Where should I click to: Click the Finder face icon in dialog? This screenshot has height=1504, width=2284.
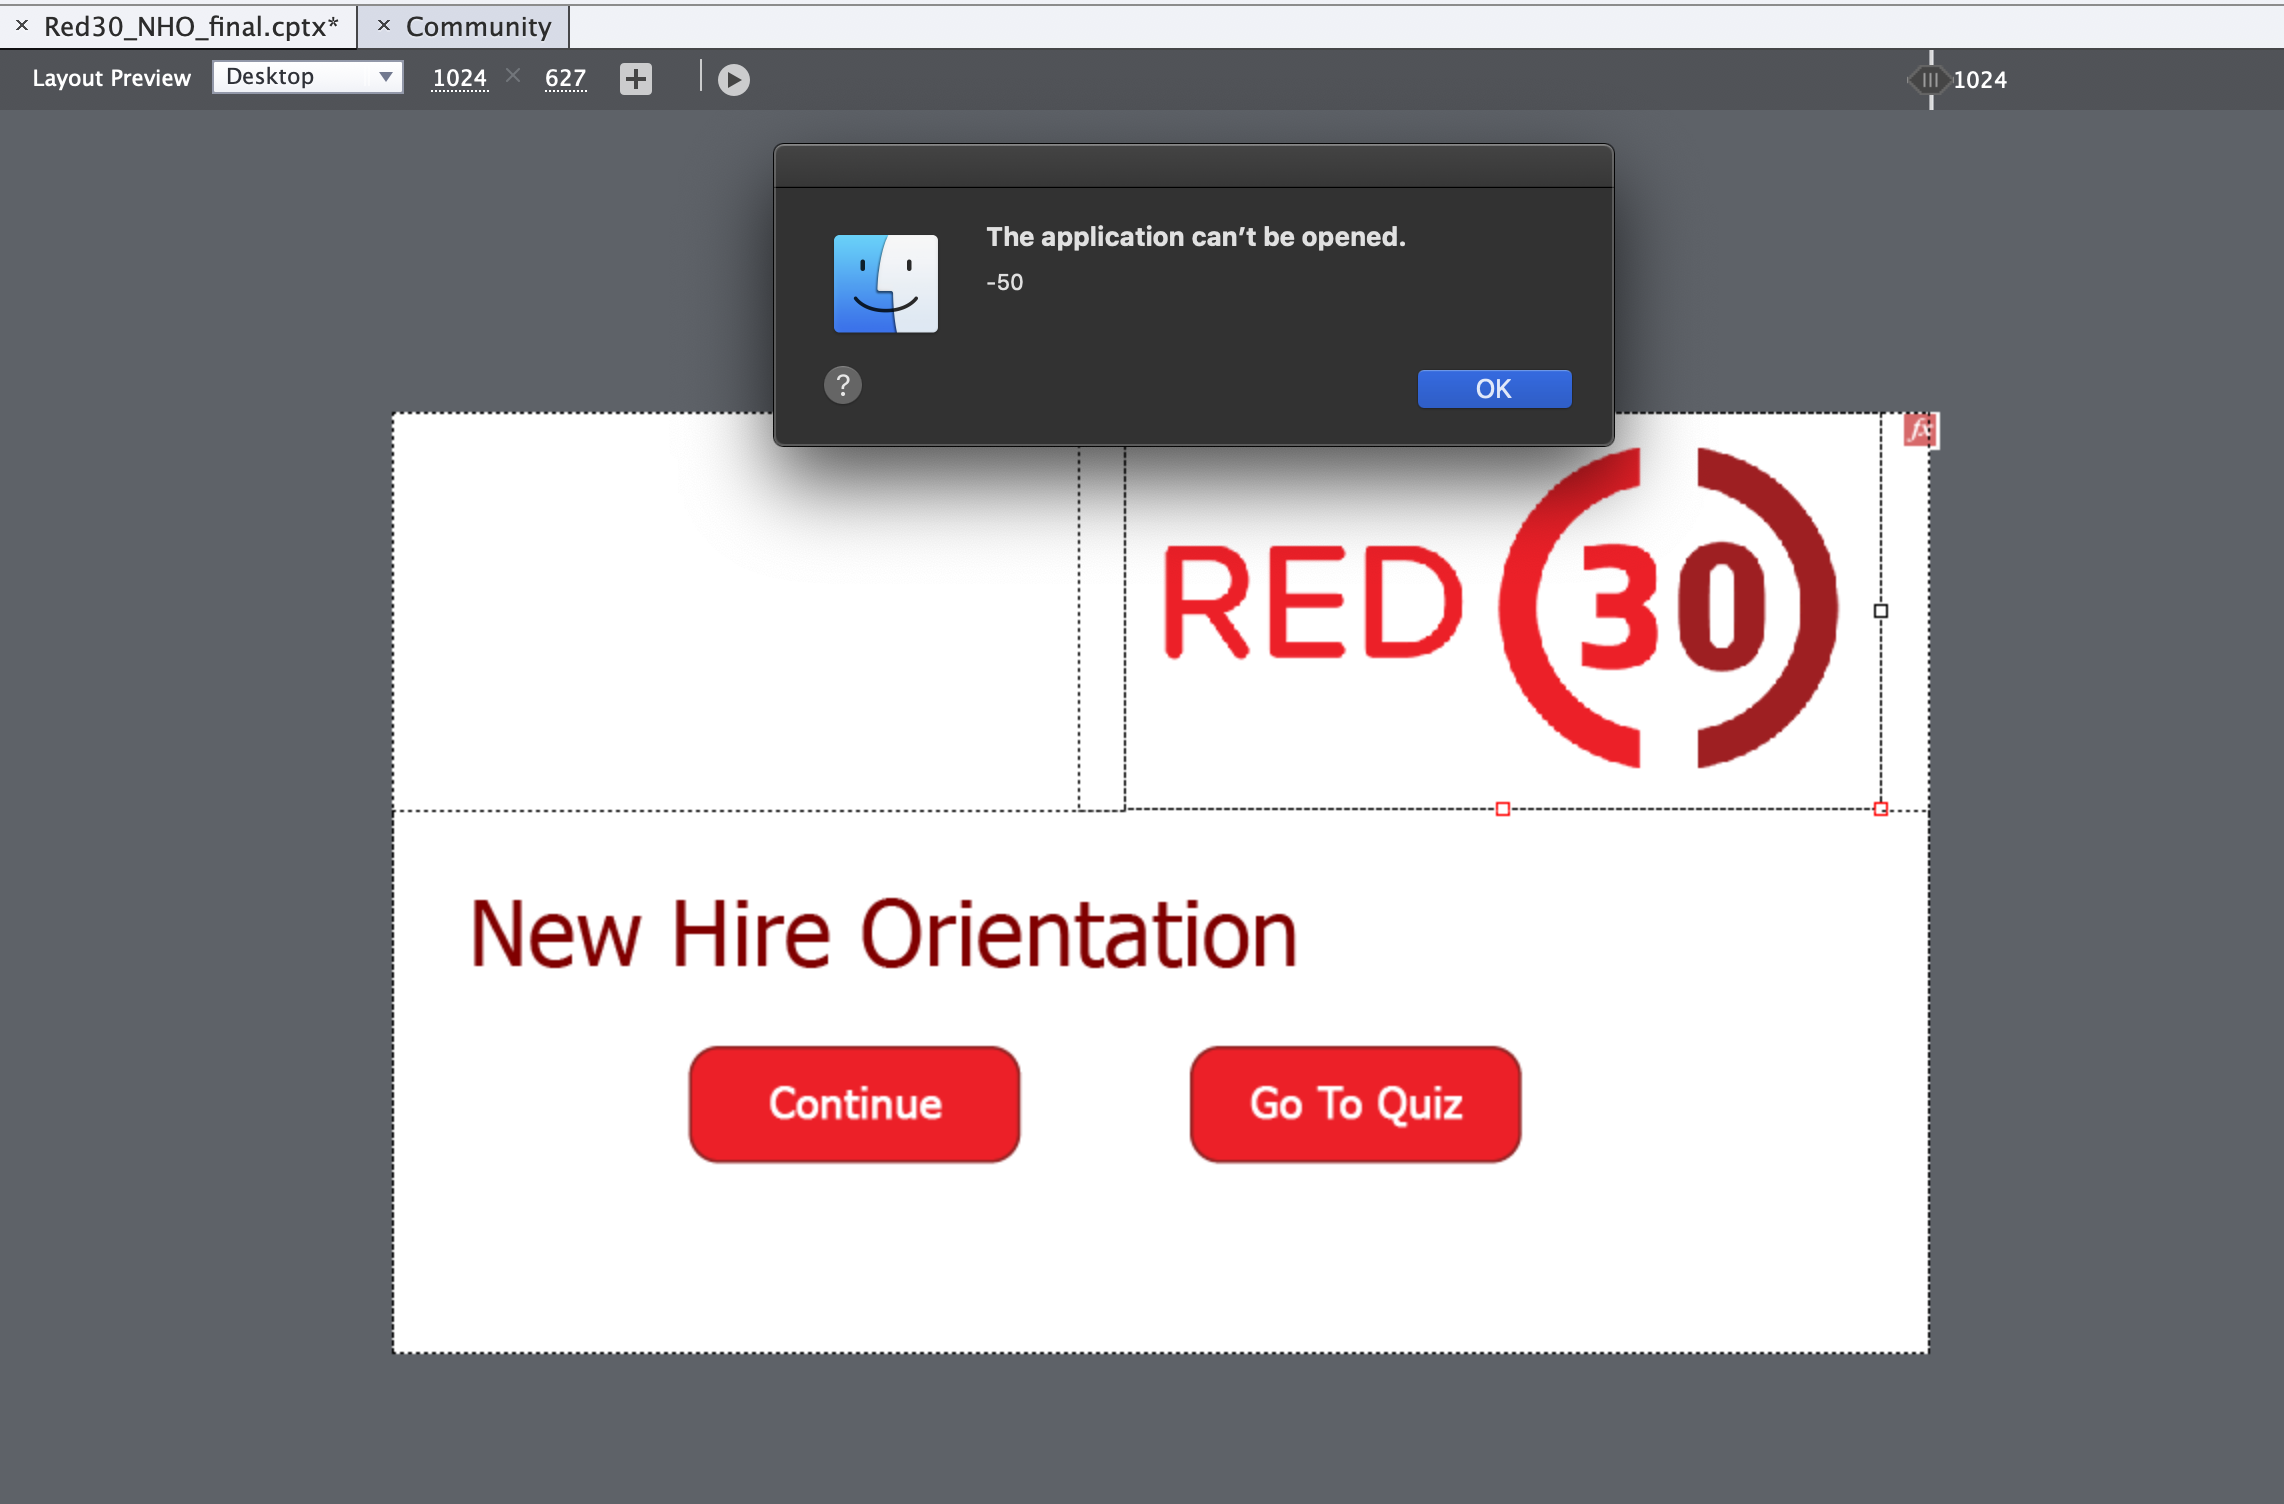pos(885,284)
